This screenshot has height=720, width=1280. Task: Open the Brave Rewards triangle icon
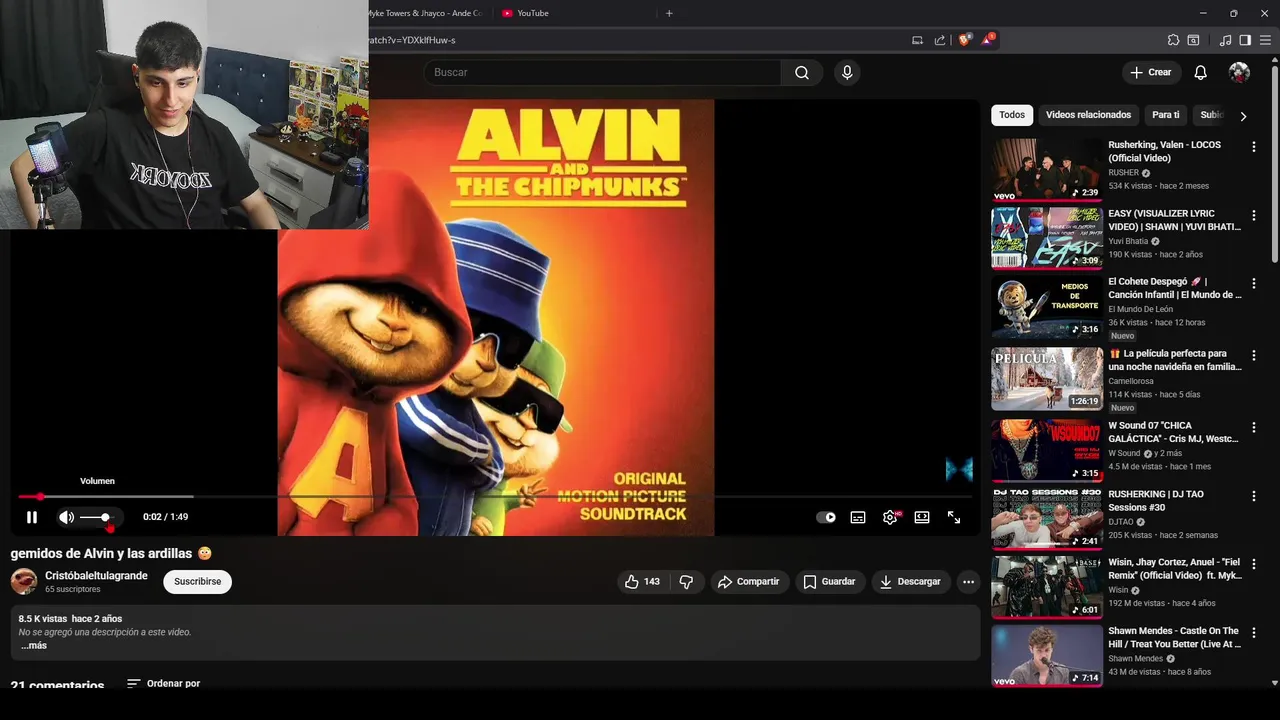pyautogui.click(x=988, y=40)
